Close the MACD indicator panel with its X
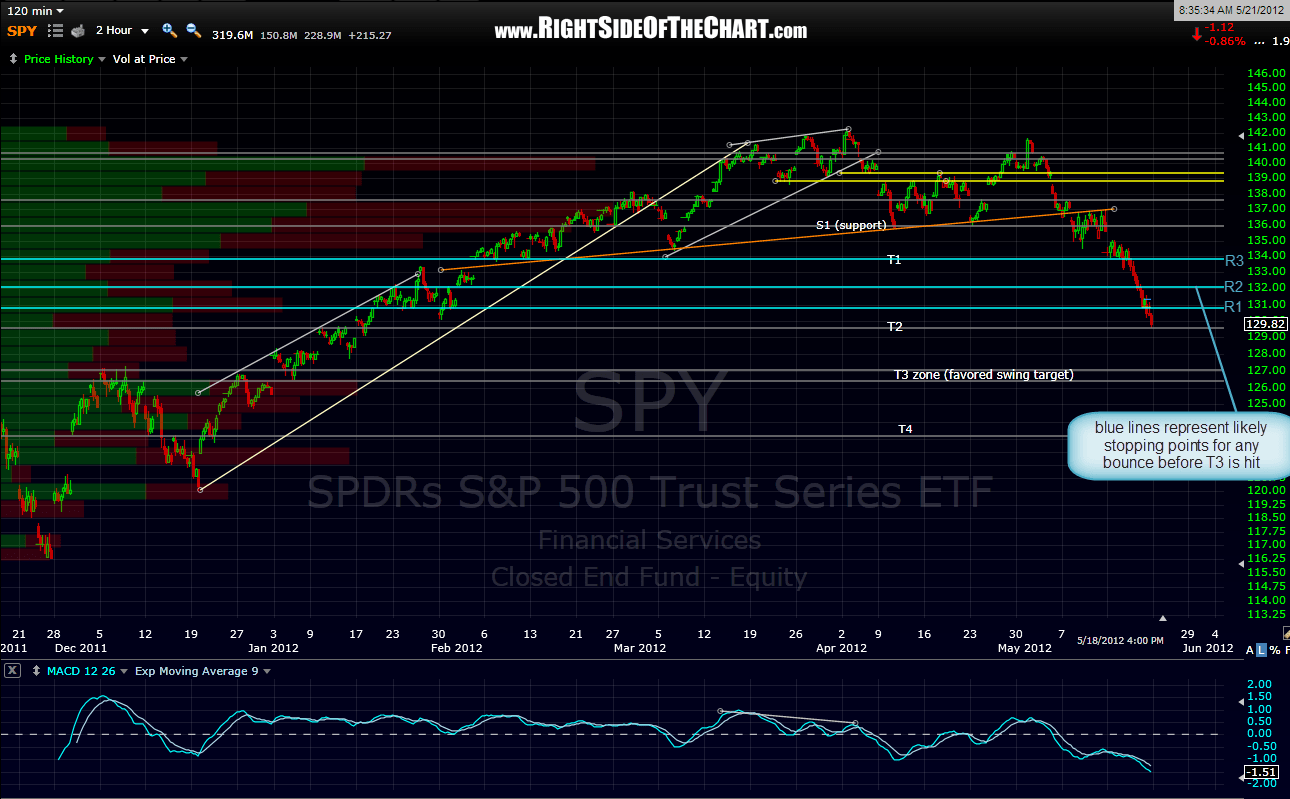The image size is (1290, 799). (12, 671)
